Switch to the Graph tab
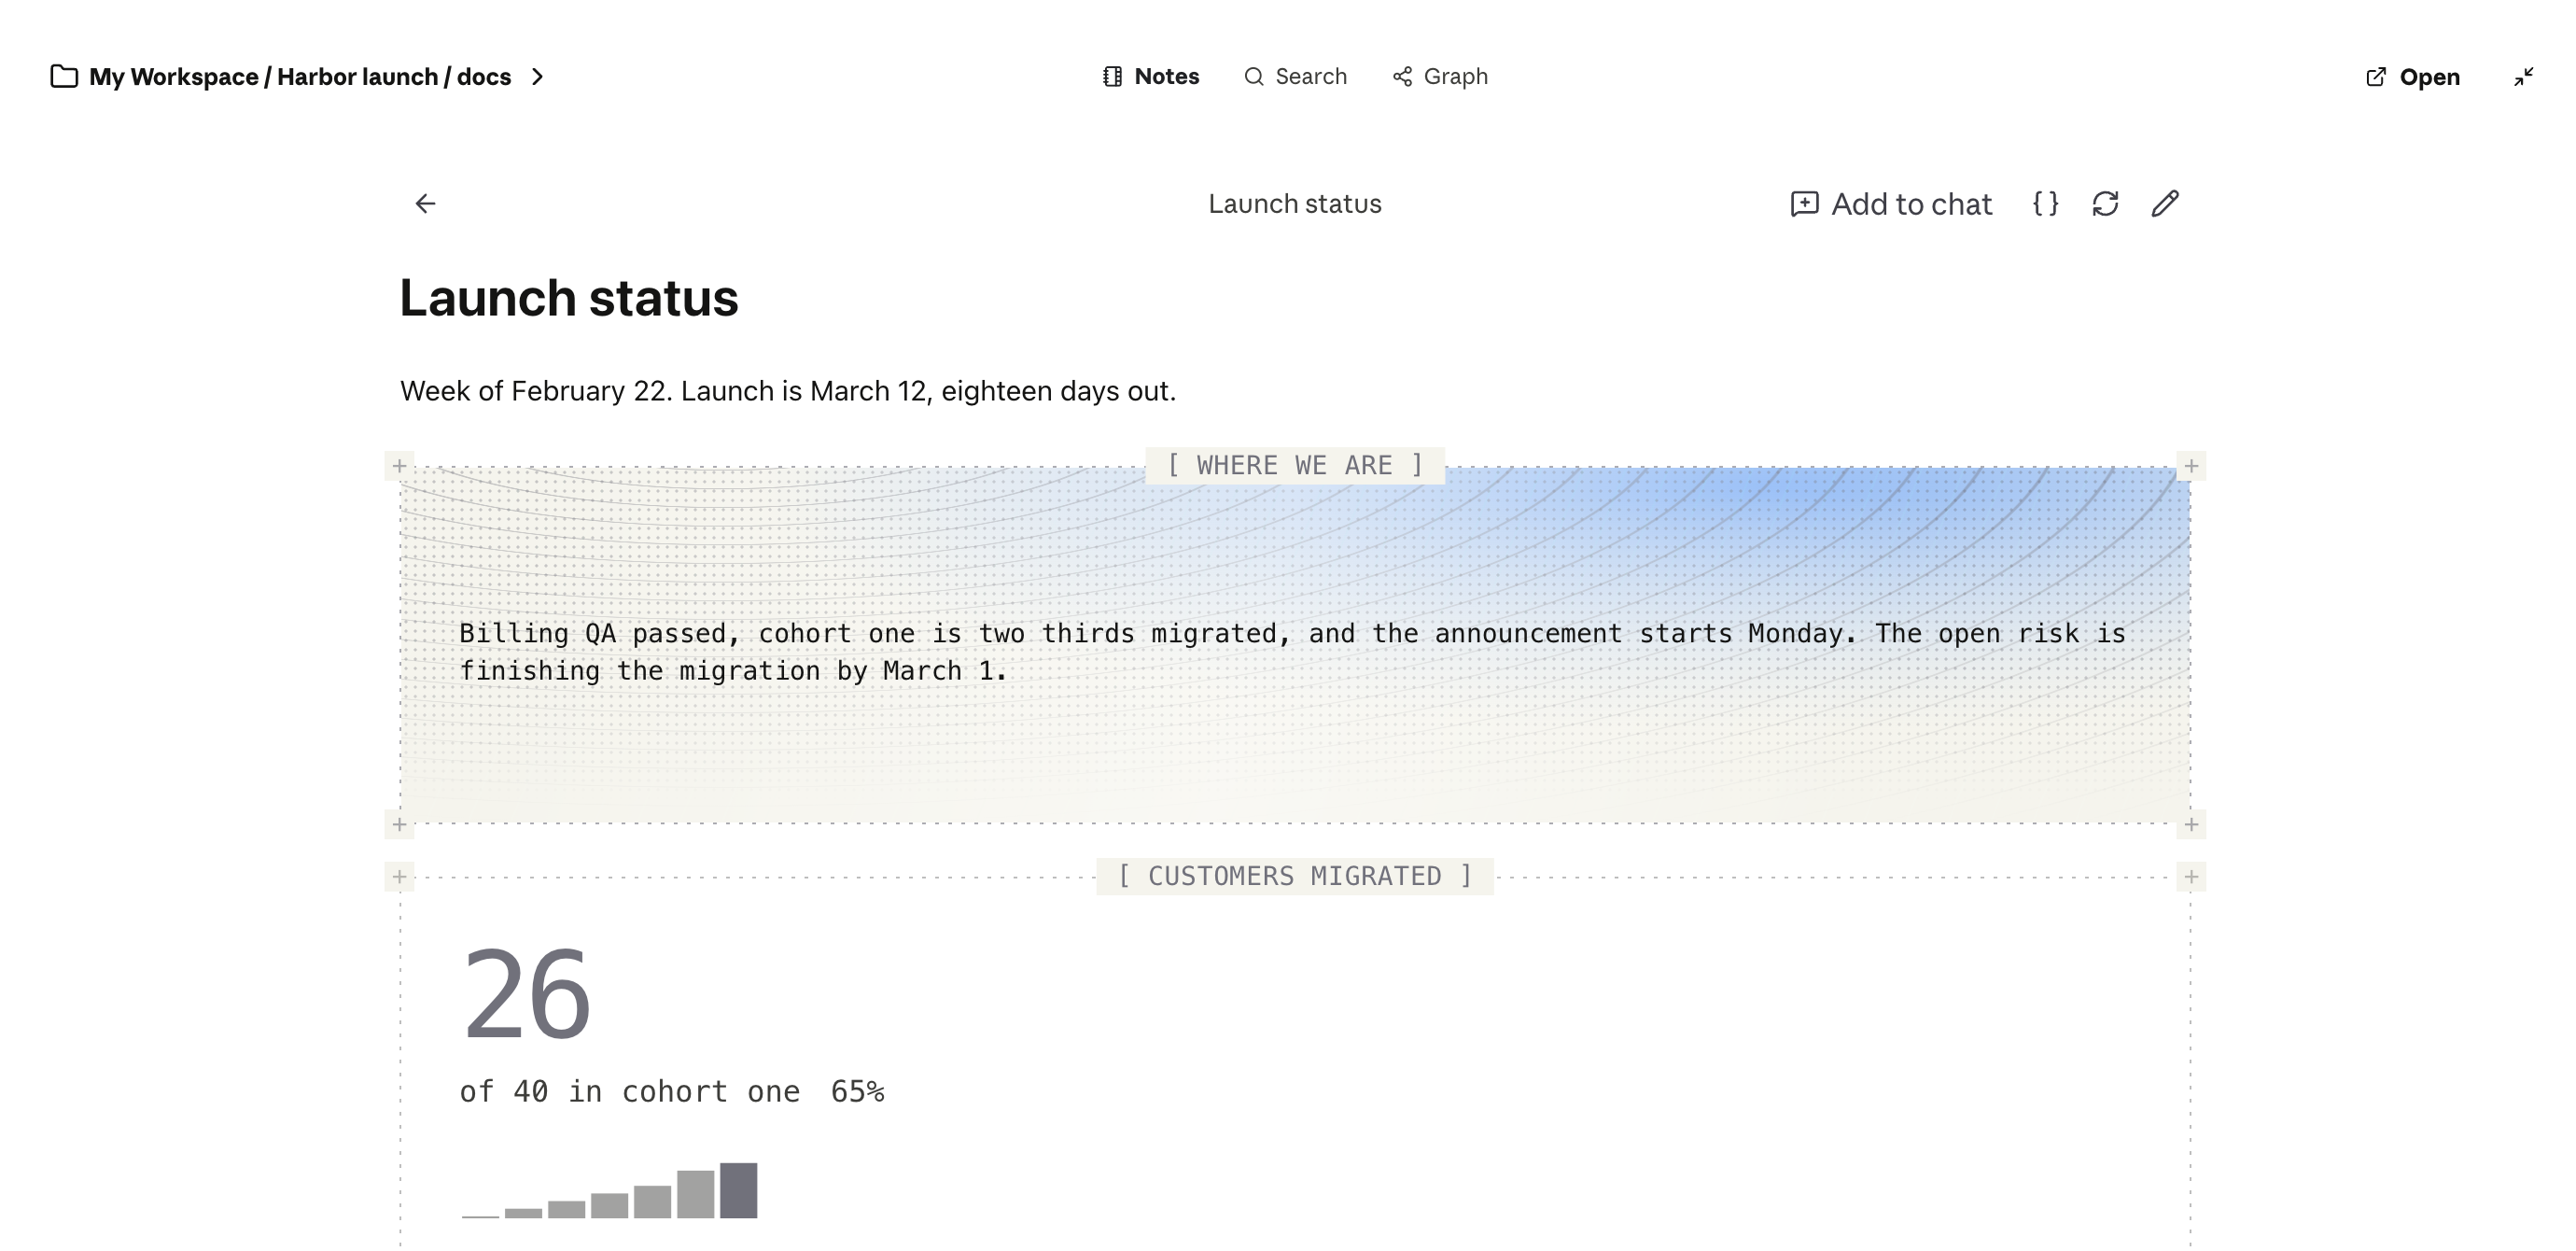 (x=1440, y=77)
